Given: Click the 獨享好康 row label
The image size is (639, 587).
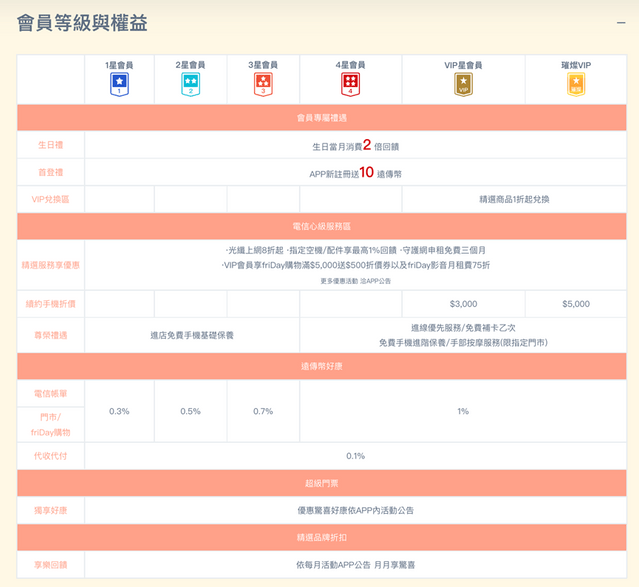Looking at the screenshot, I should click(x=51, y=511).
